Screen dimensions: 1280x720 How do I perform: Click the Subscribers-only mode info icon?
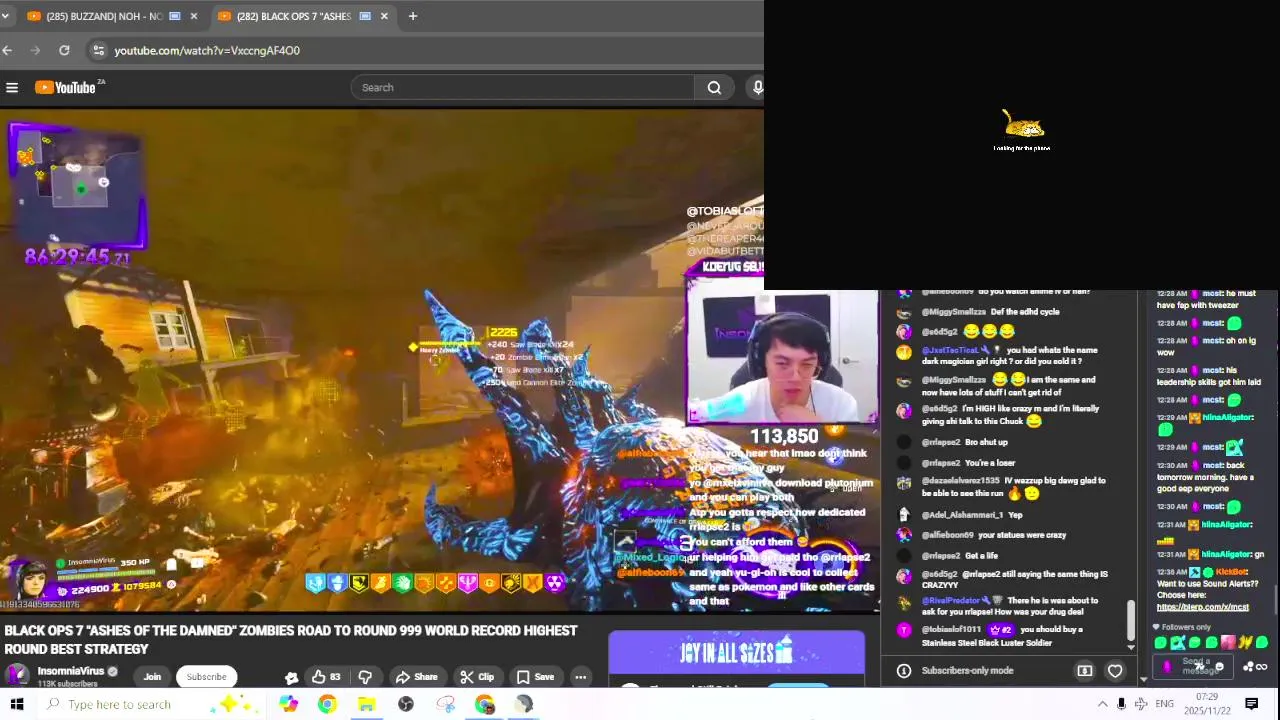tap(903, 671)
